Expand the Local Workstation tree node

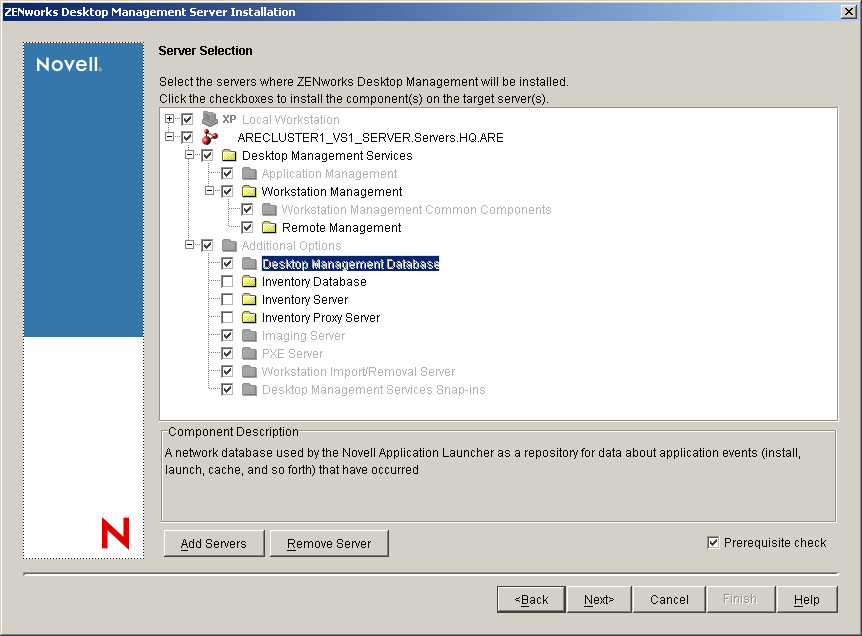click(x=170, y=118)
